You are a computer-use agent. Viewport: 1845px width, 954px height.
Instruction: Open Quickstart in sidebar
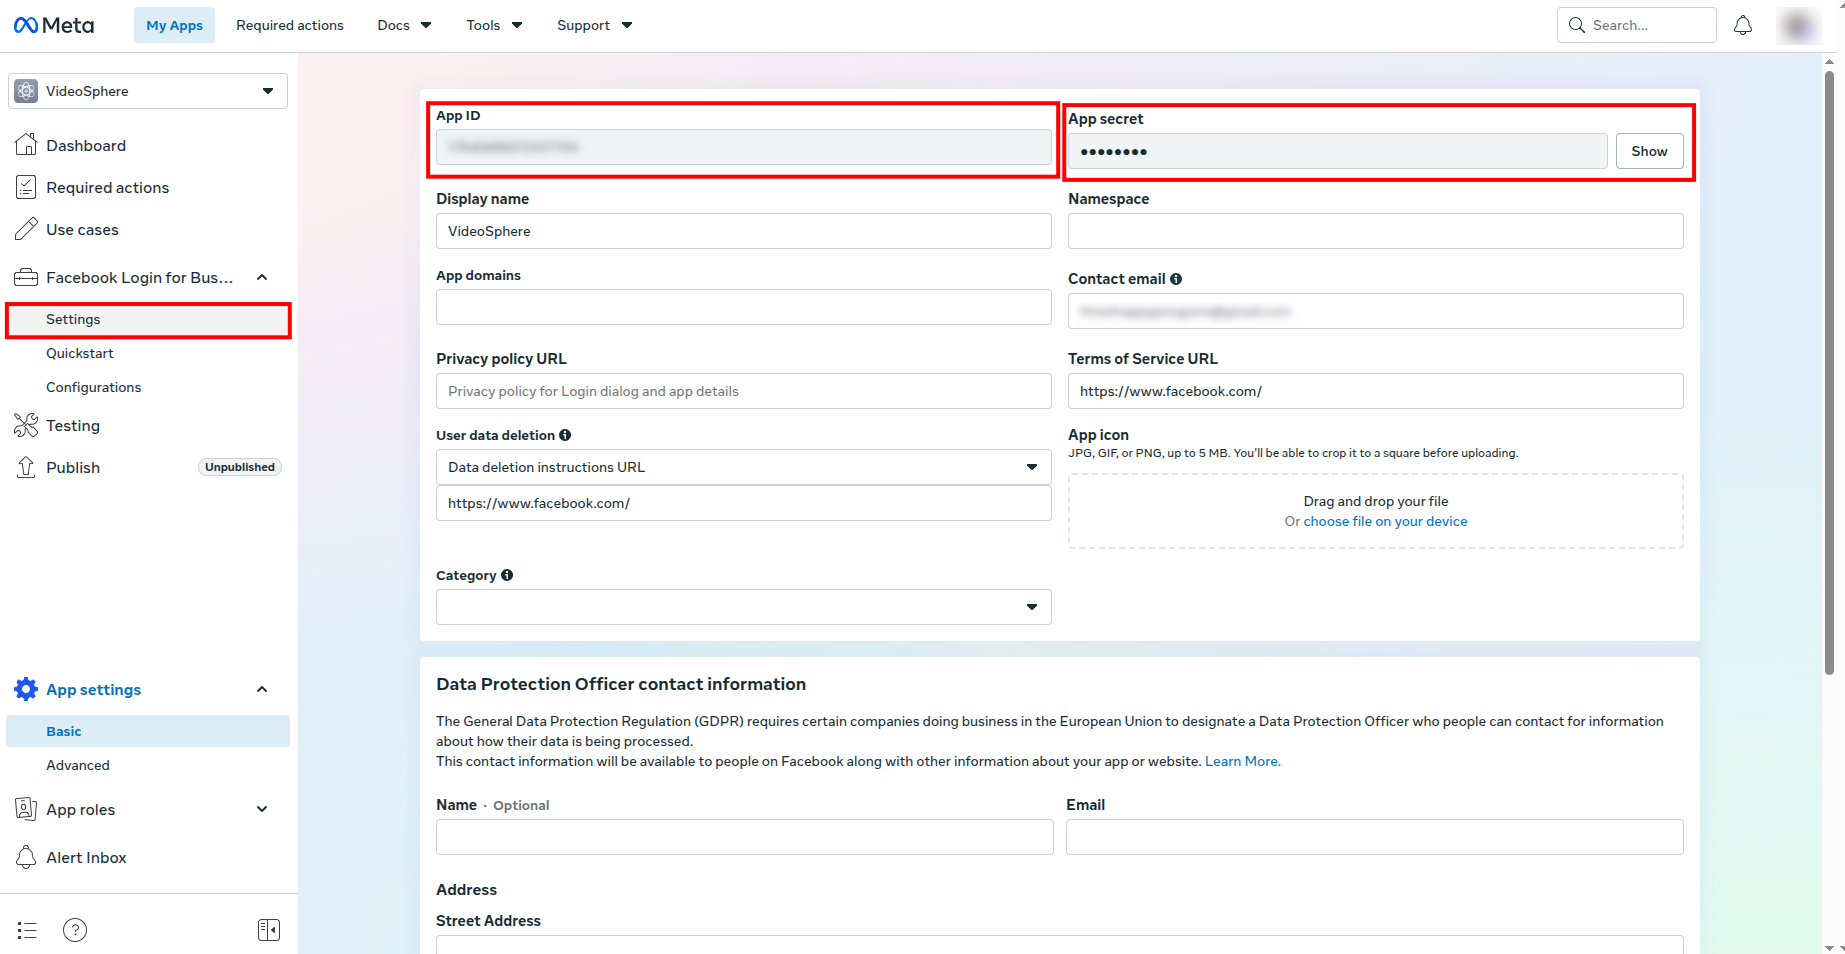[80, 353]
